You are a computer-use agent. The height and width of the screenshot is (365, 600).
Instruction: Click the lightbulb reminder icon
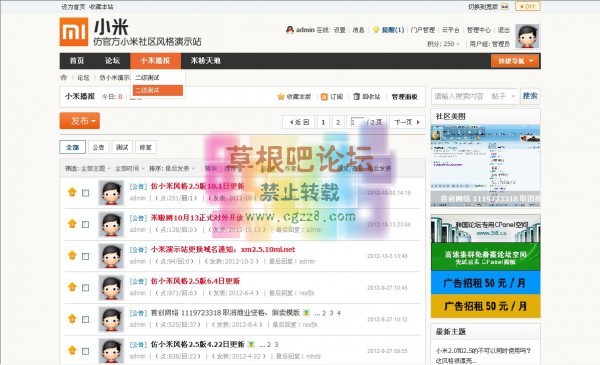point(376,30)
